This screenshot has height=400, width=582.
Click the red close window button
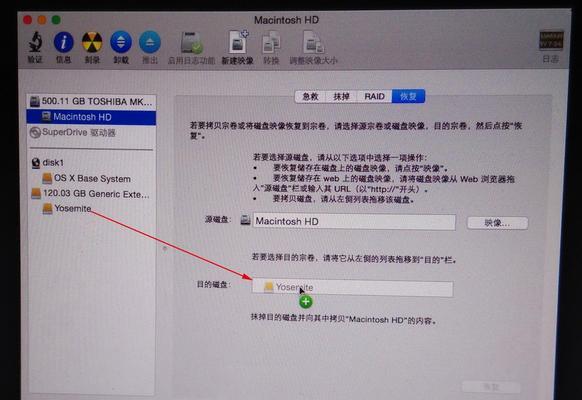tap(28, 20)
